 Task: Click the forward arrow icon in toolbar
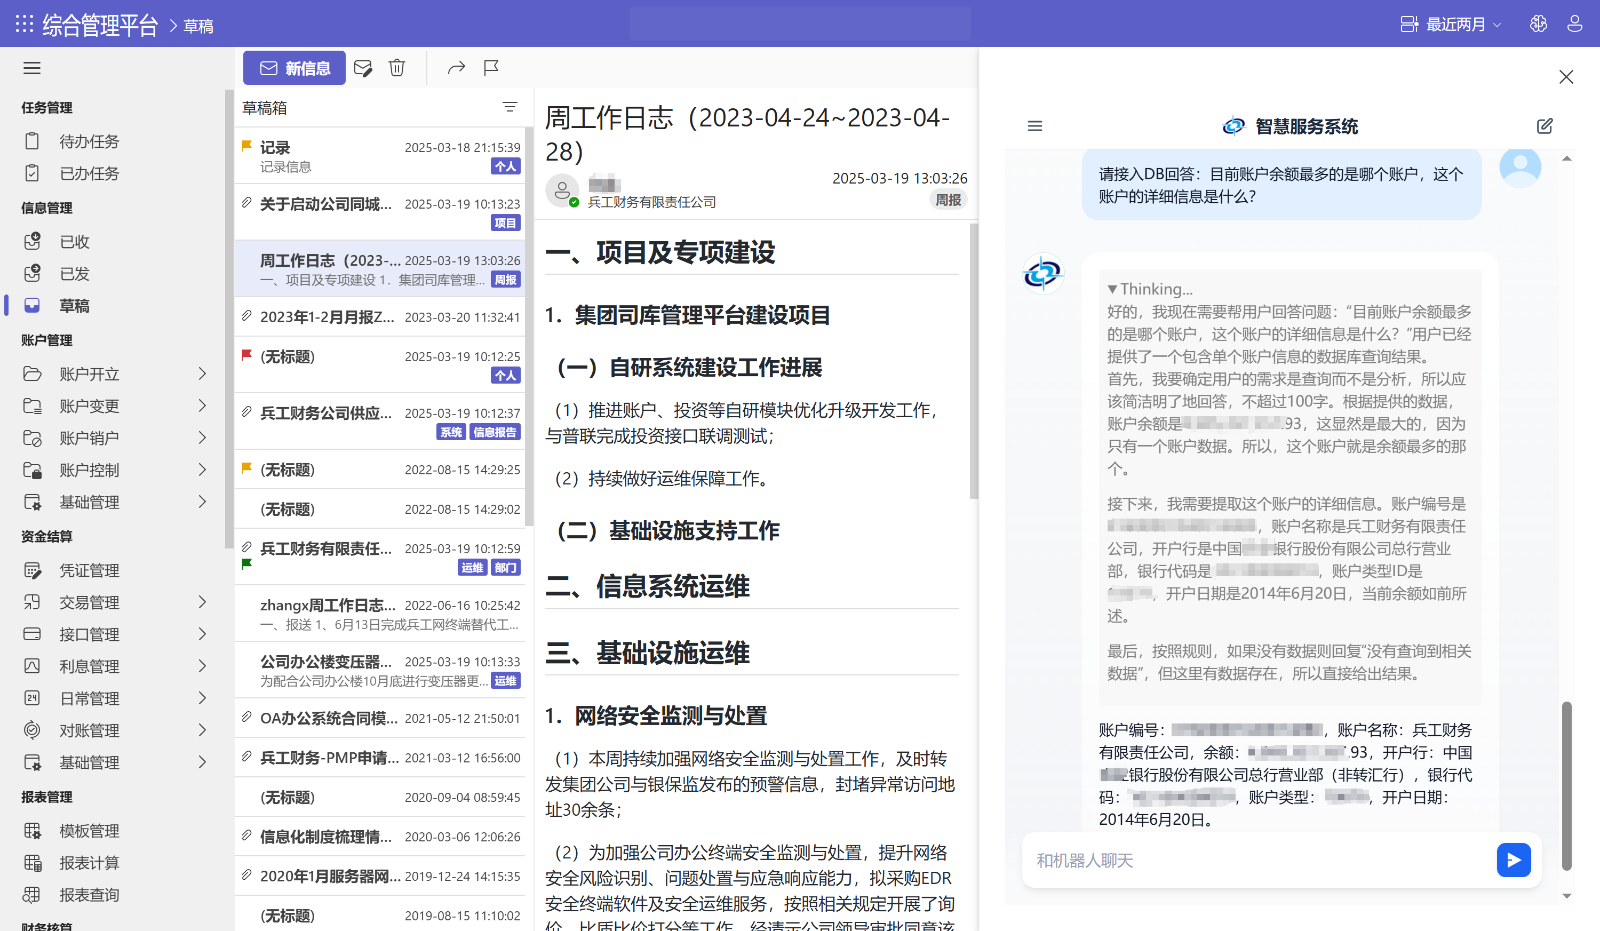[456, 68]
